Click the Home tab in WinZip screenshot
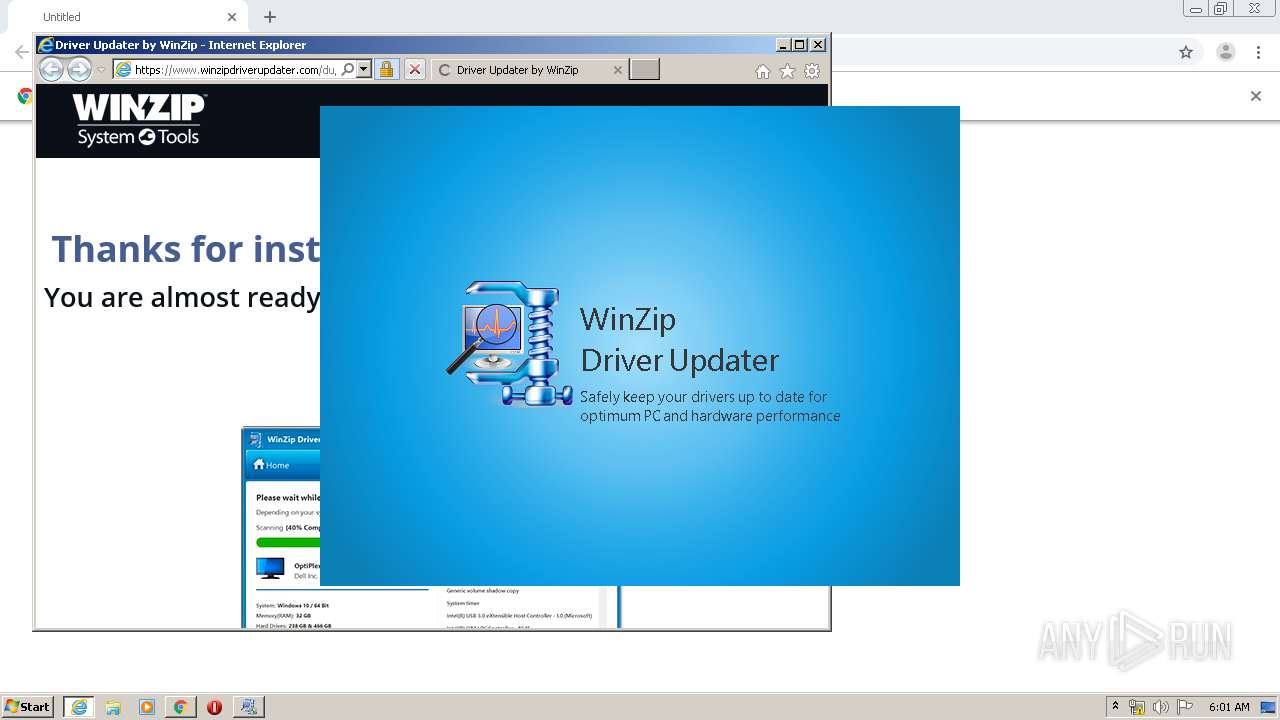This screenshot has height=720, width=1280. click(271, 465)
